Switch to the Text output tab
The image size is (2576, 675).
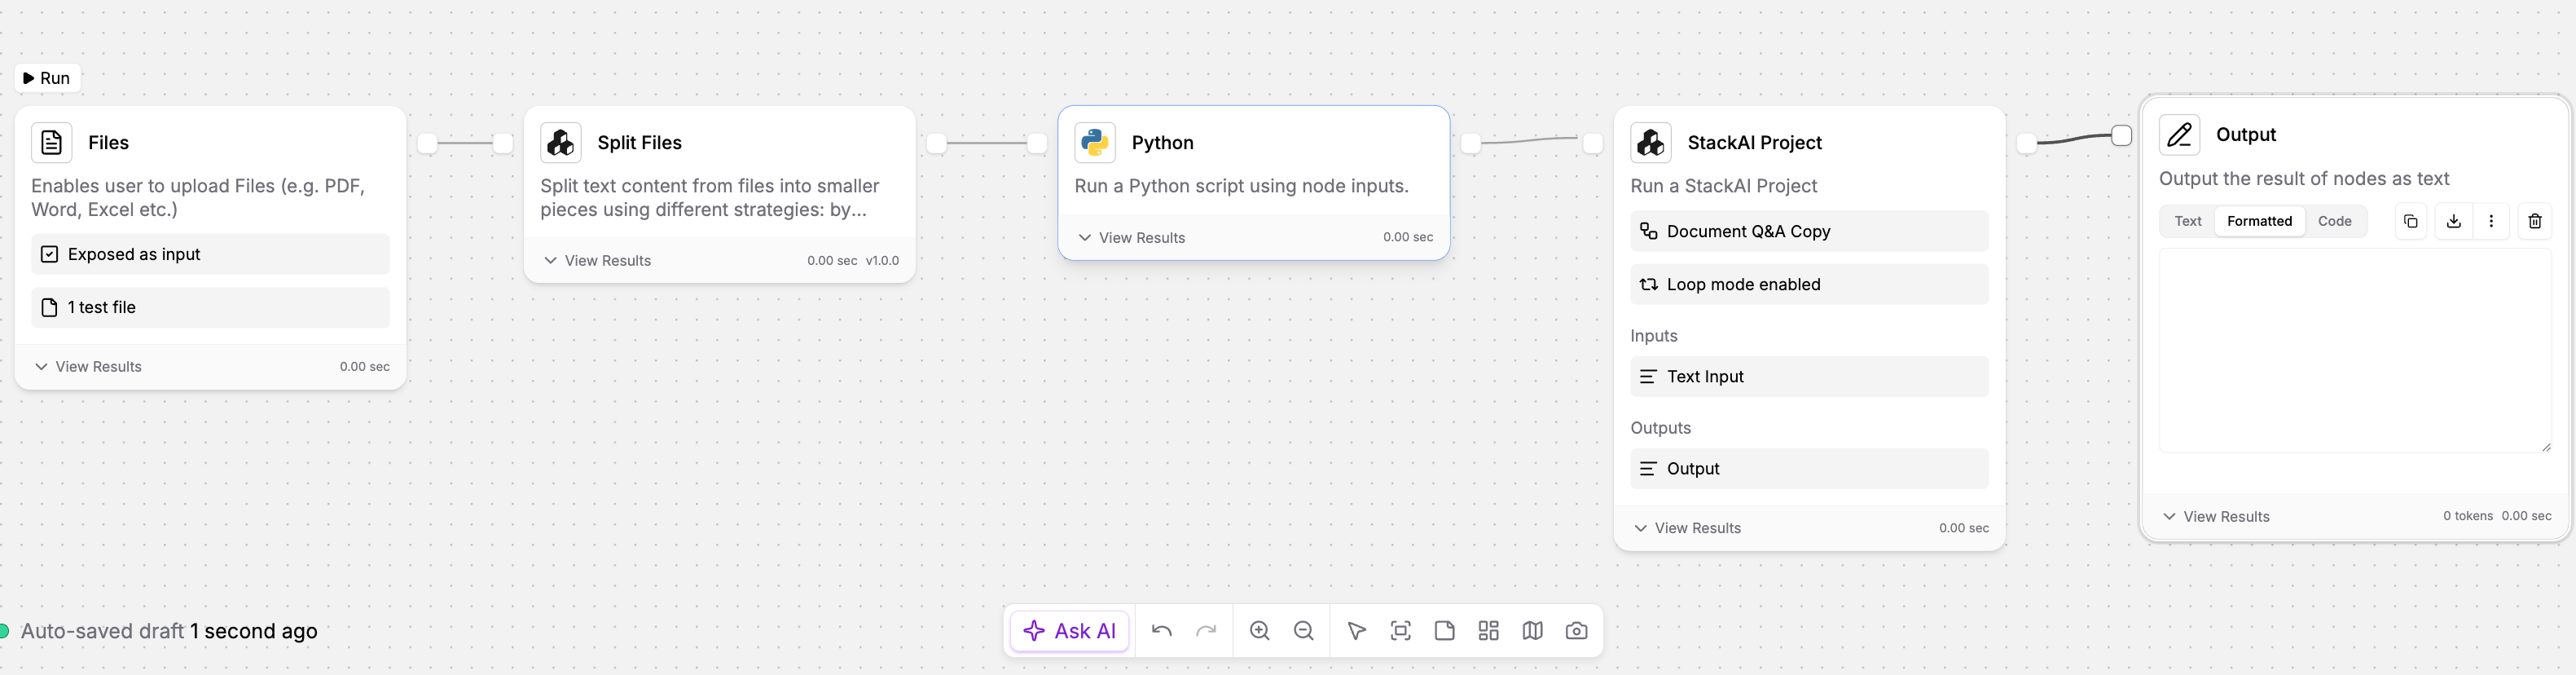[2187, 221]
